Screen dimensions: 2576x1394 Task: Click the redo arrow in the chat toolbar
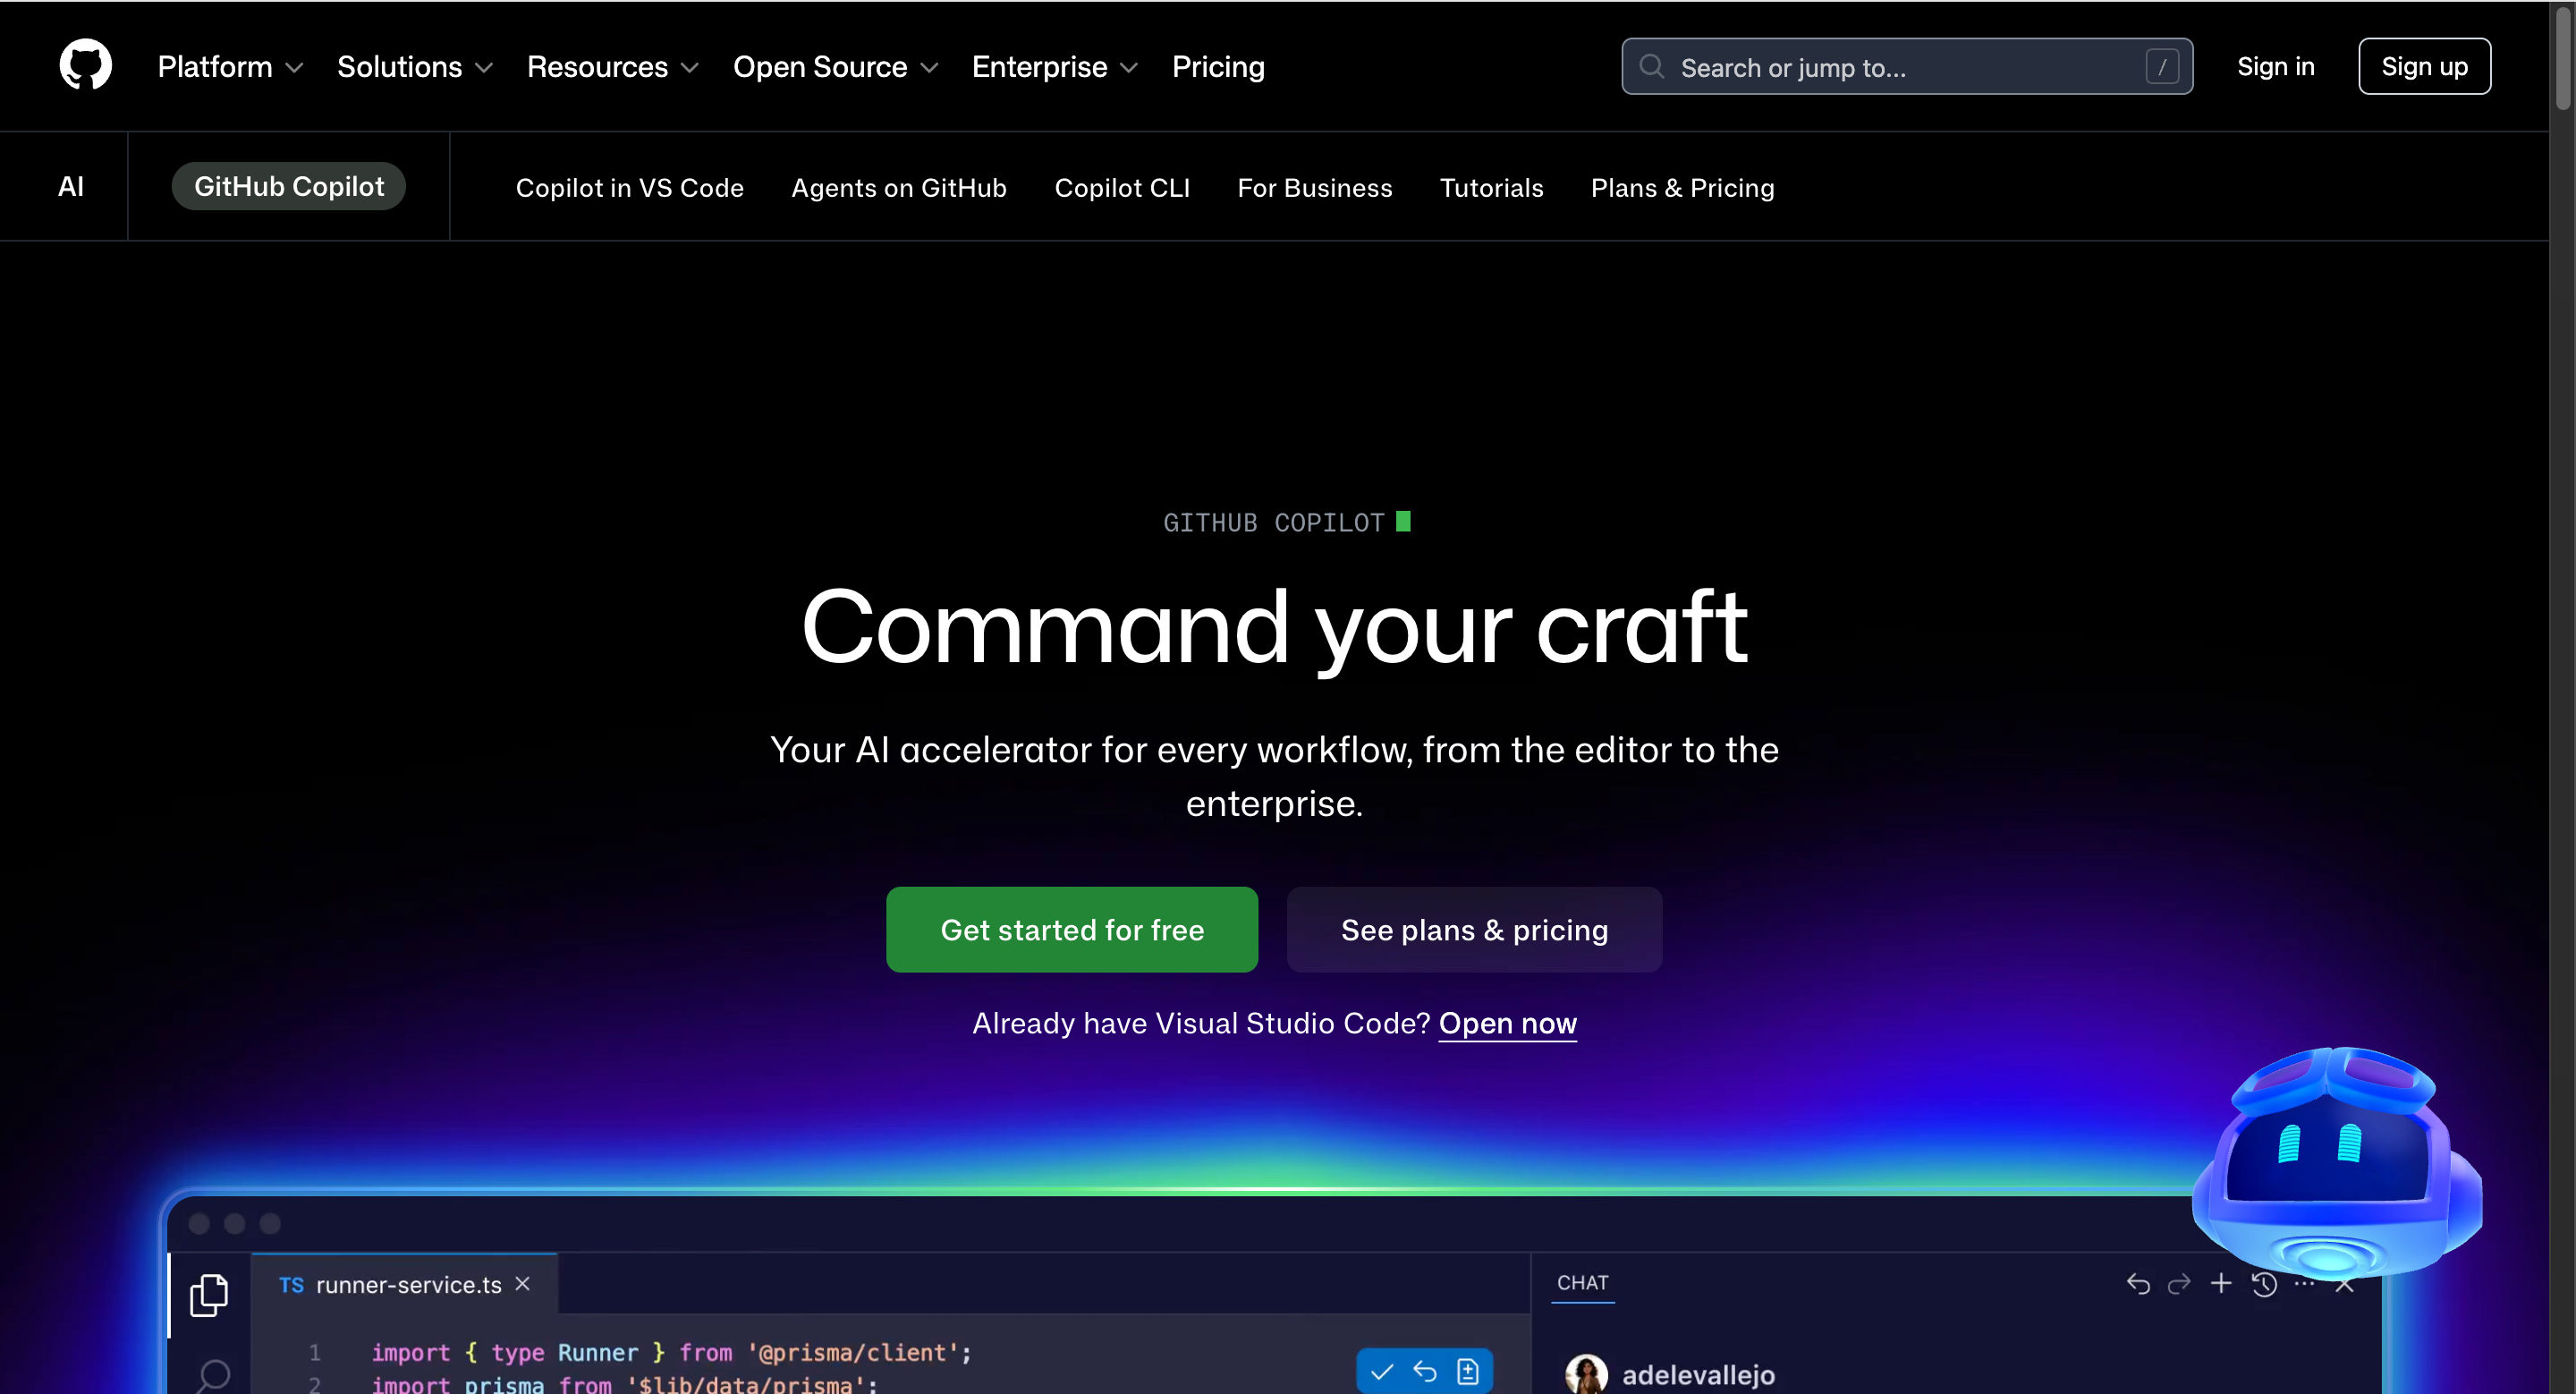2180,1284
